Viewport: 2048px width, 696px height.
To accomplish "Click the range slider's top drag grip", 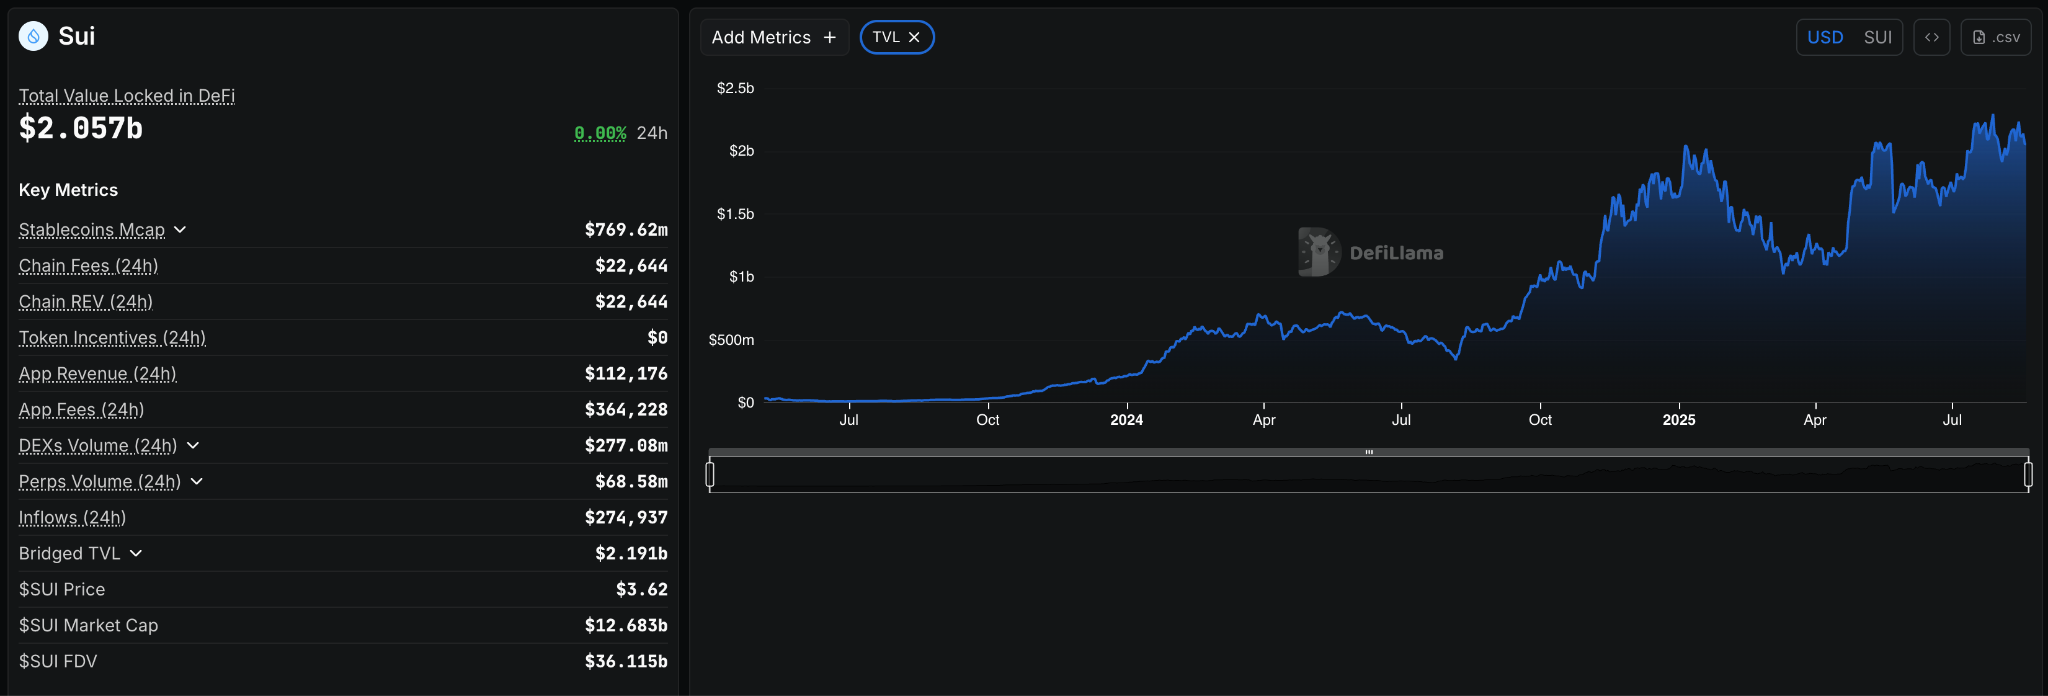I will [1369, 452].
